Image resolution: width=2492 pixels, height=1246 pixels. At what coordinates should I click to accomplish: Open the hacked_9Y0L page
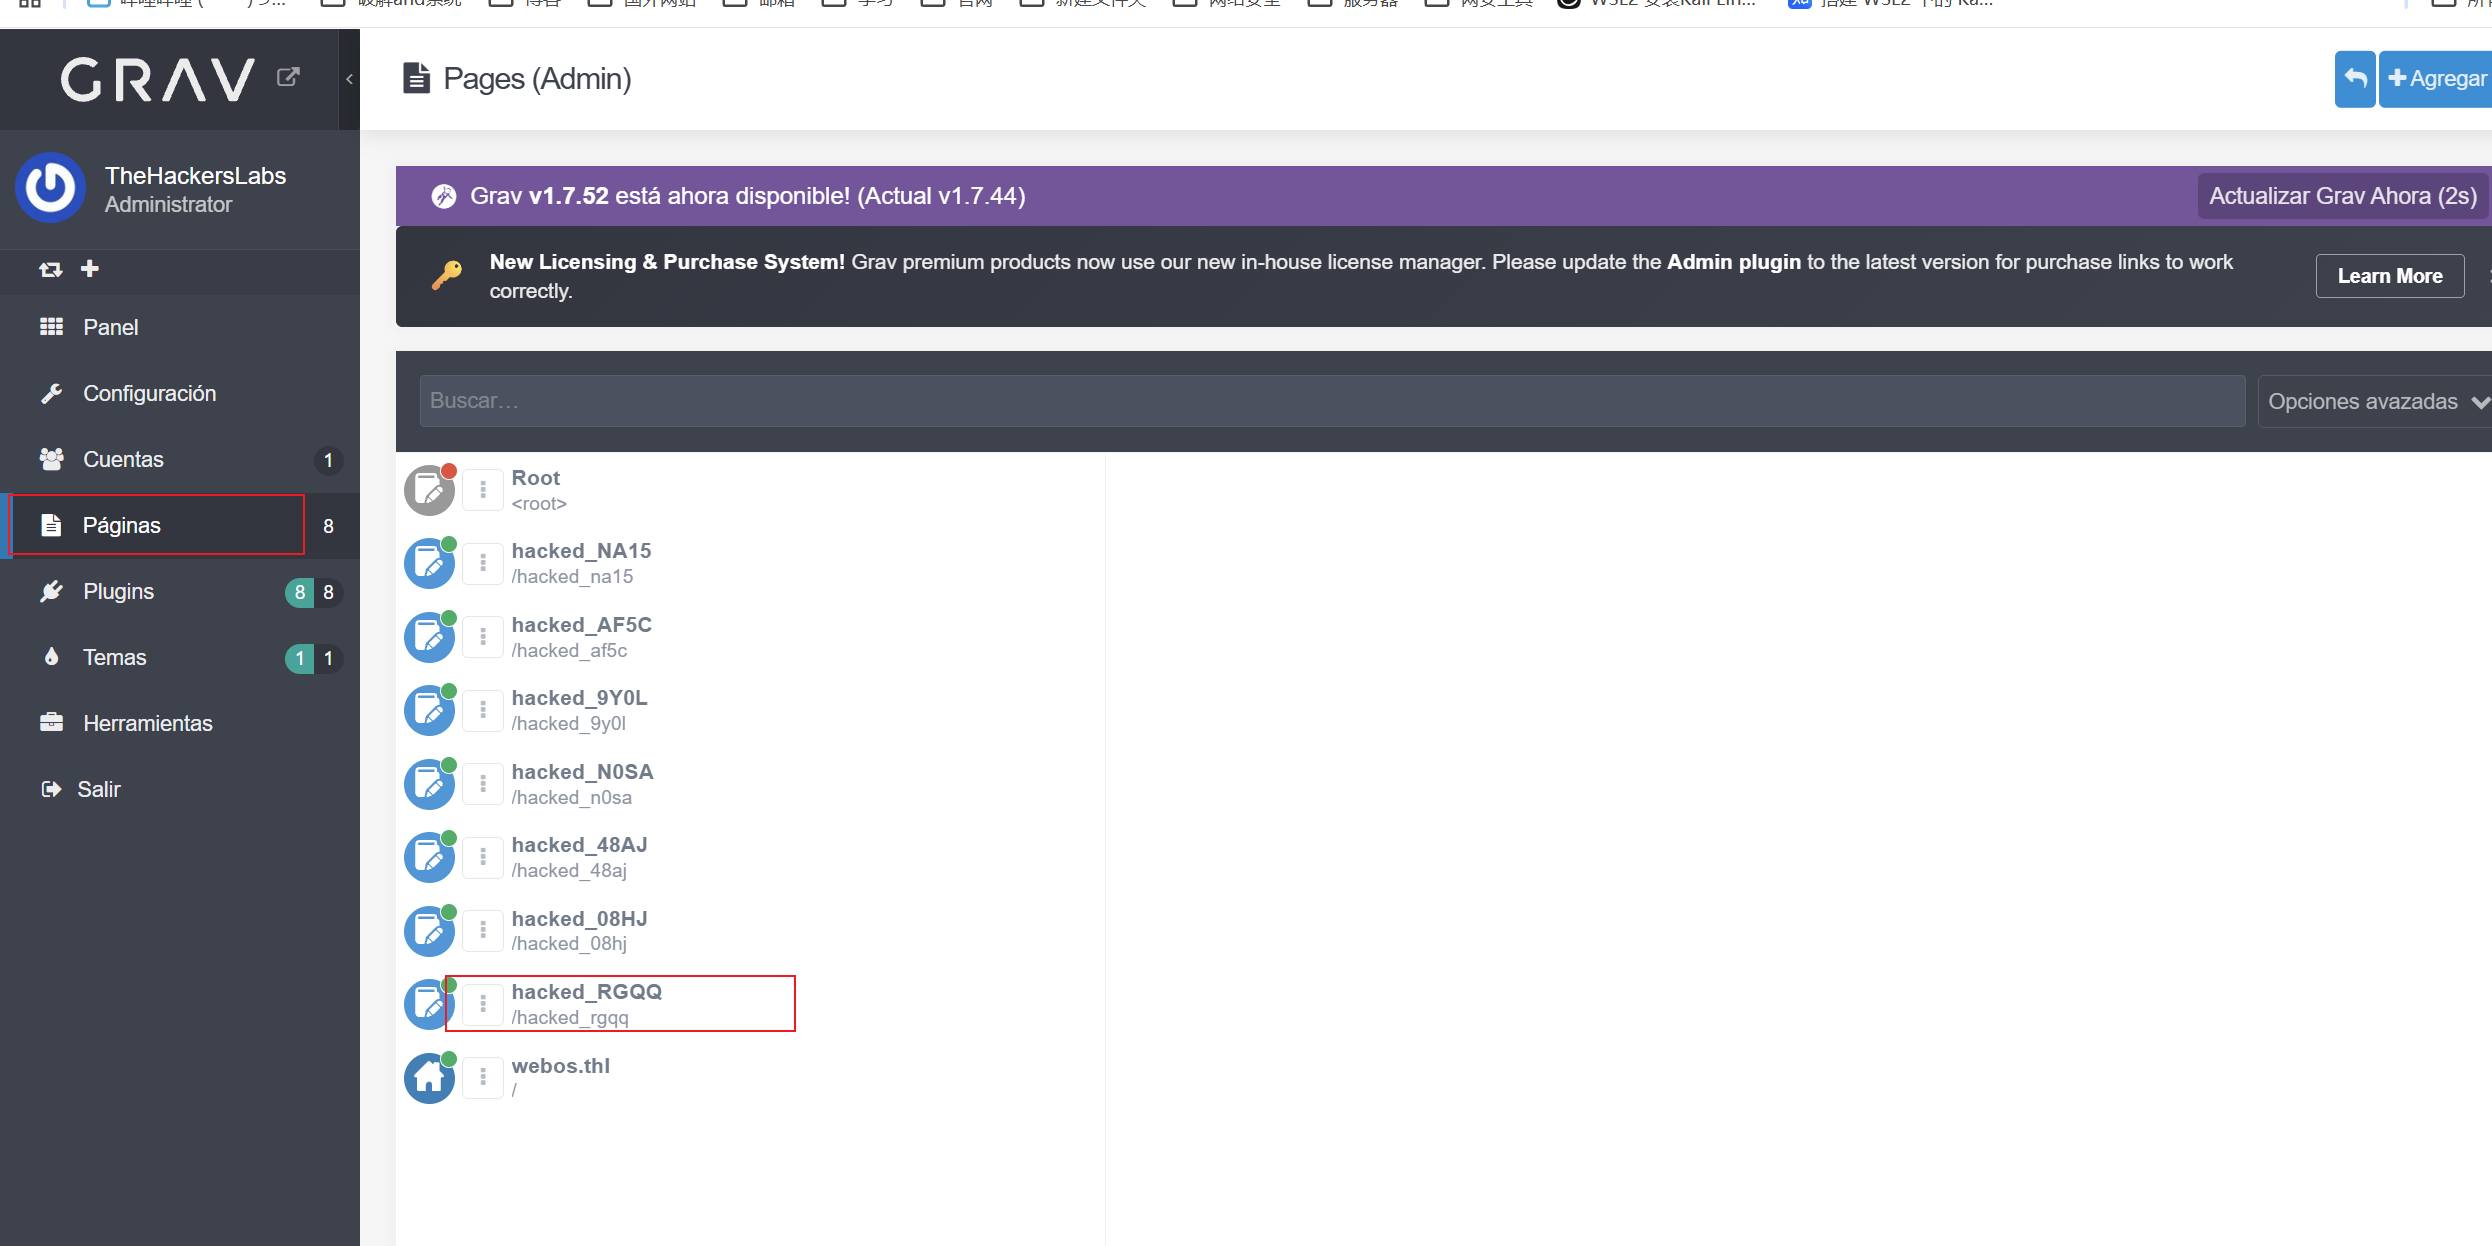click(x=579, y=698)
